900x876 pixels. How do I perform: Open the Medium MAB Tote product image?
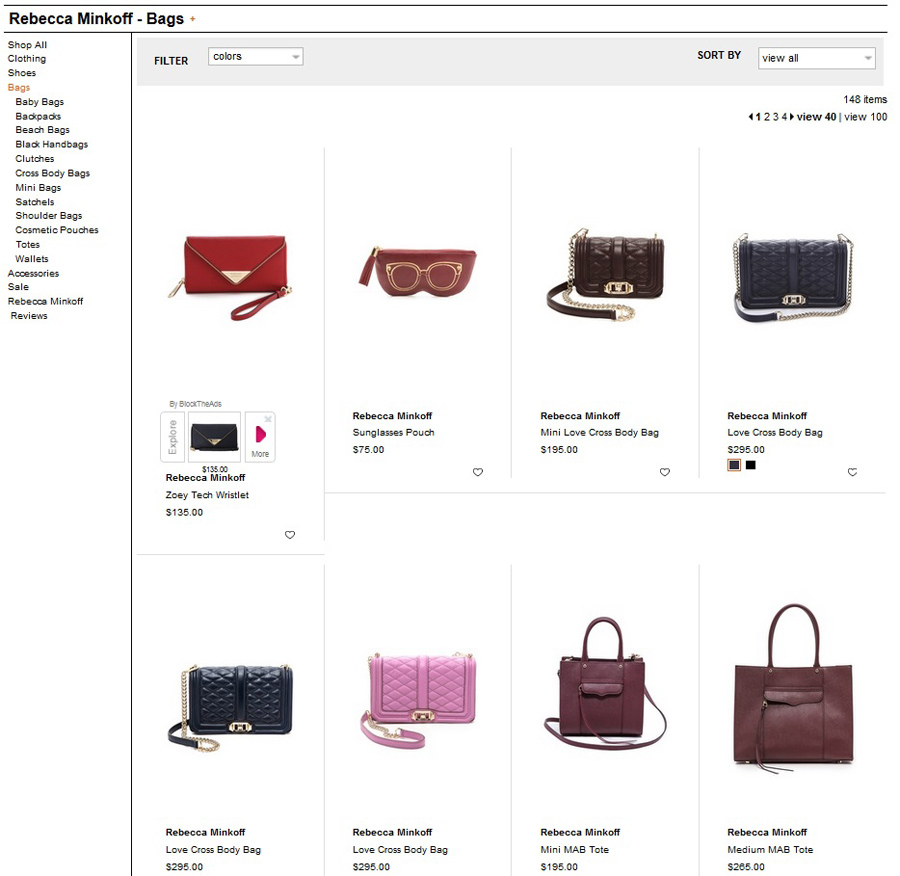pos(793,687)
